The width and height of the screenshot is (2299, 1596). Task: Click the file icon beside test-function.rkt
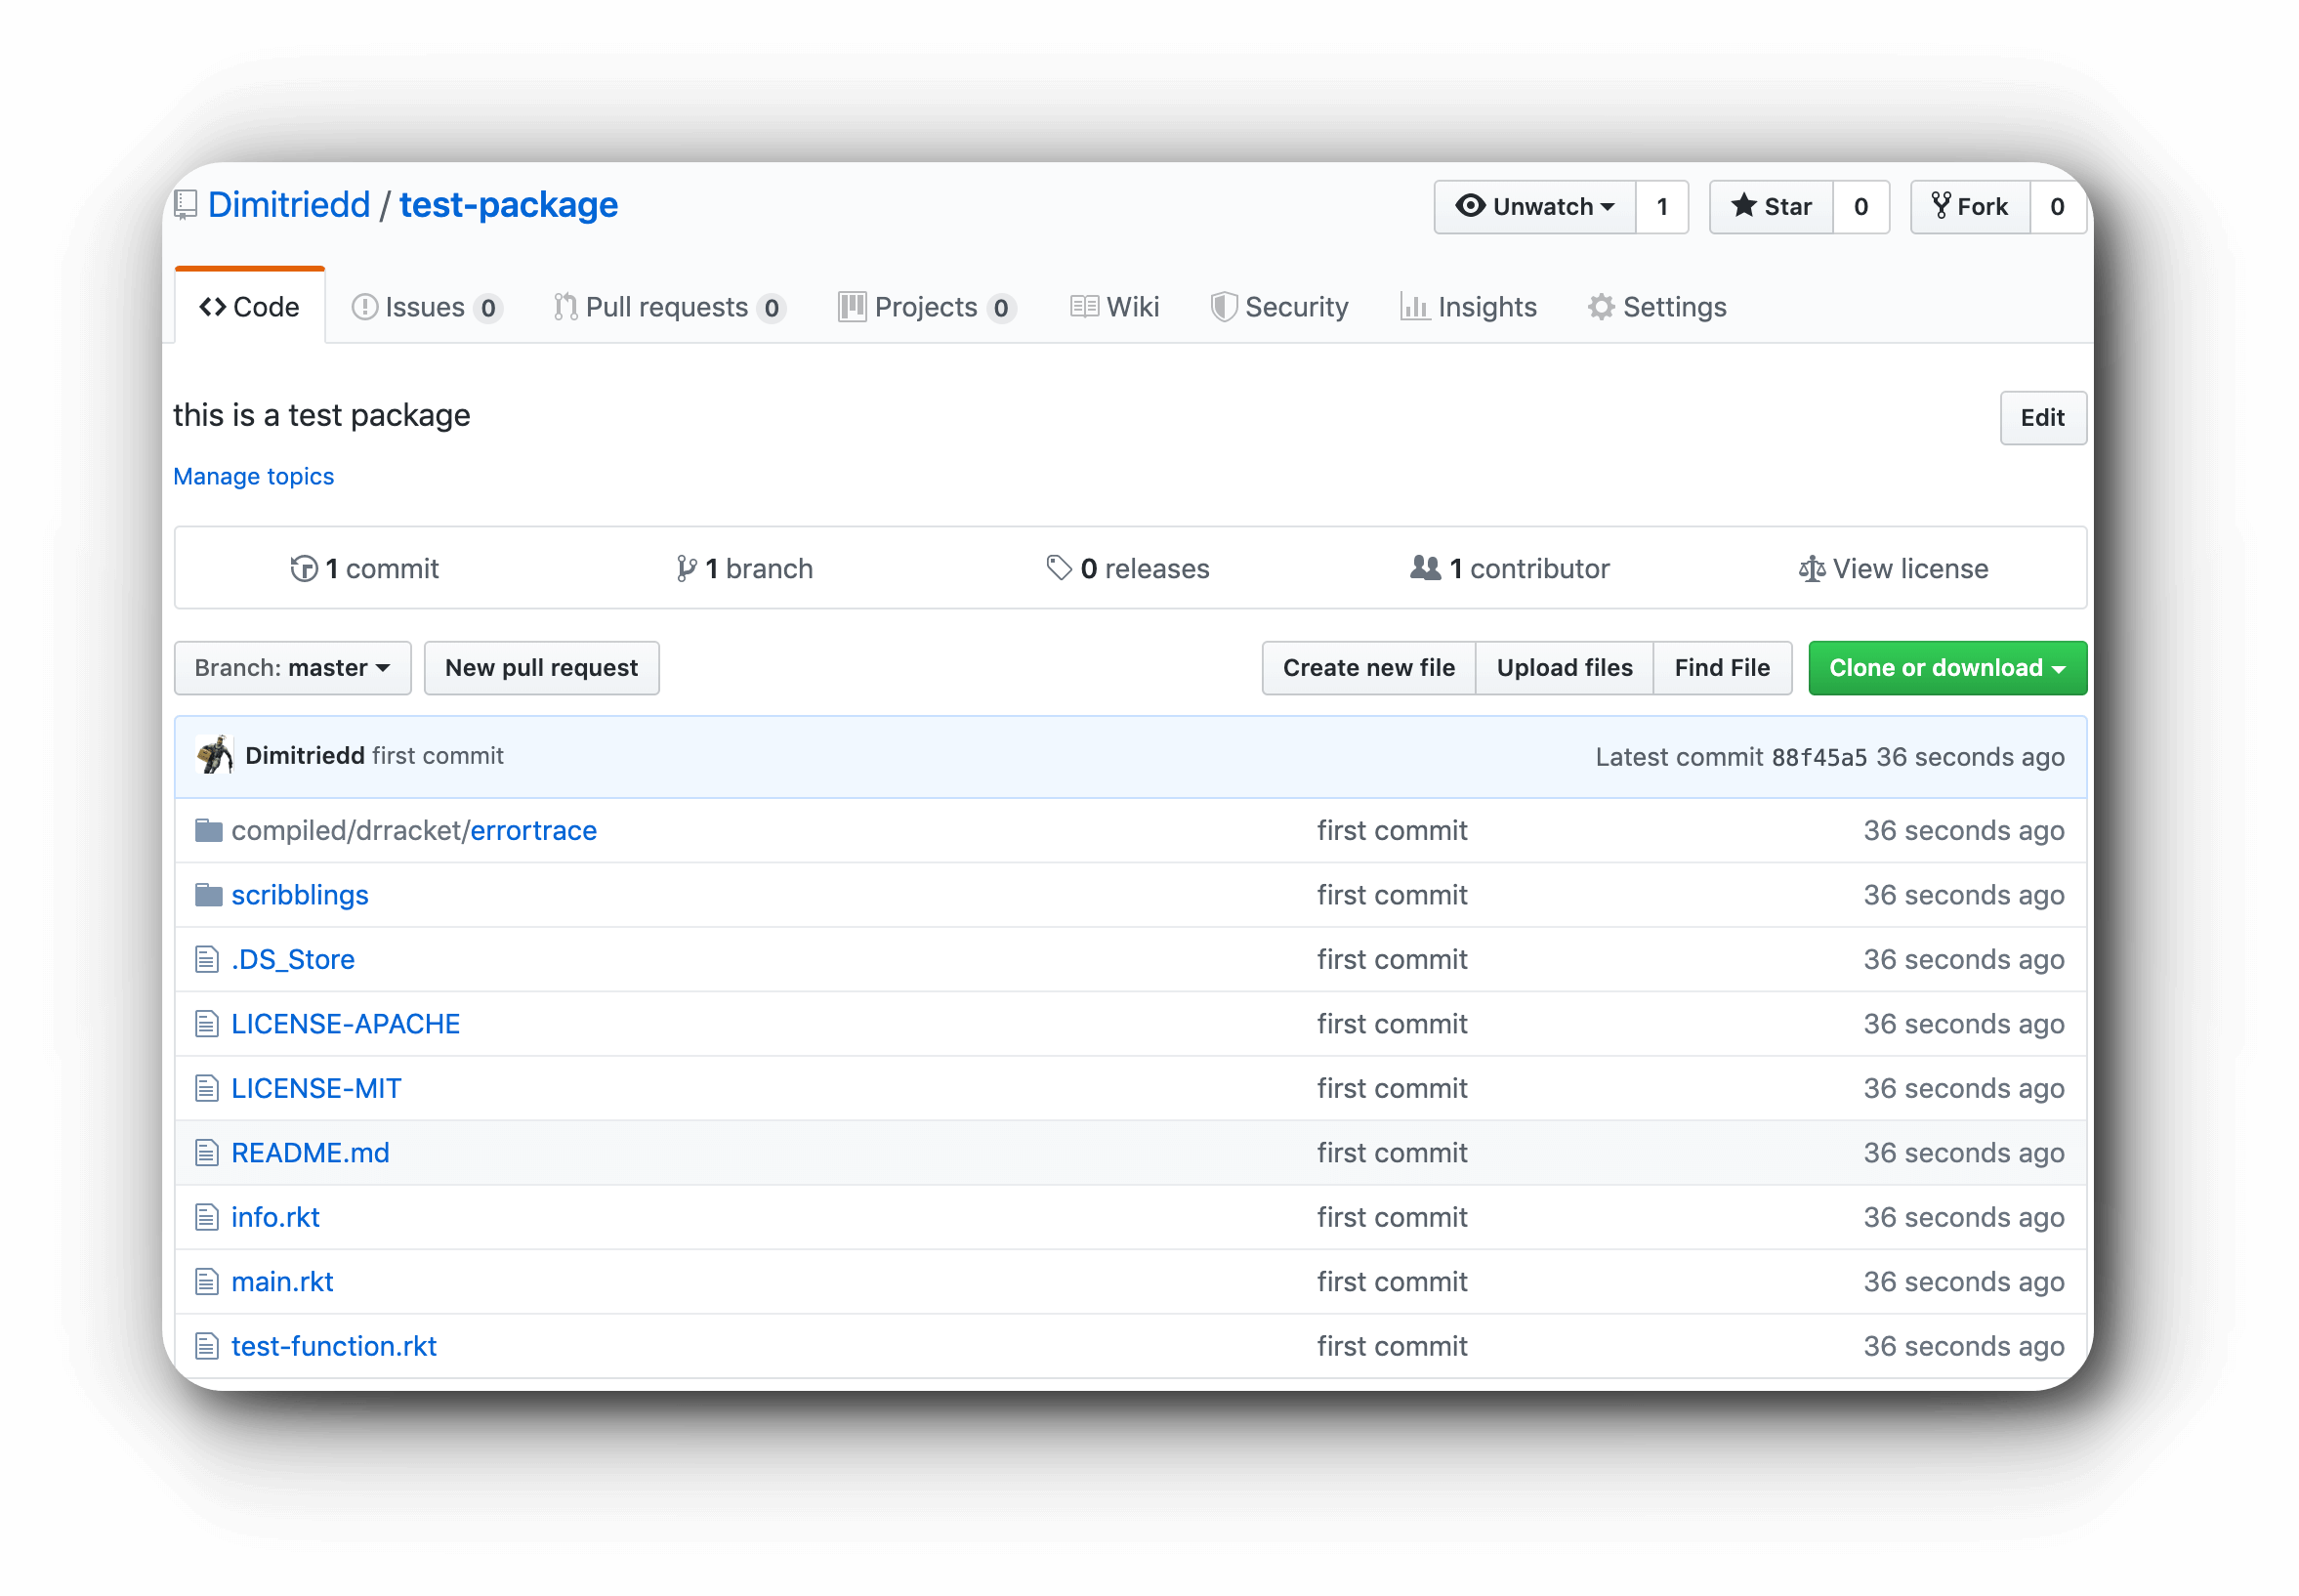(207, 1346)
